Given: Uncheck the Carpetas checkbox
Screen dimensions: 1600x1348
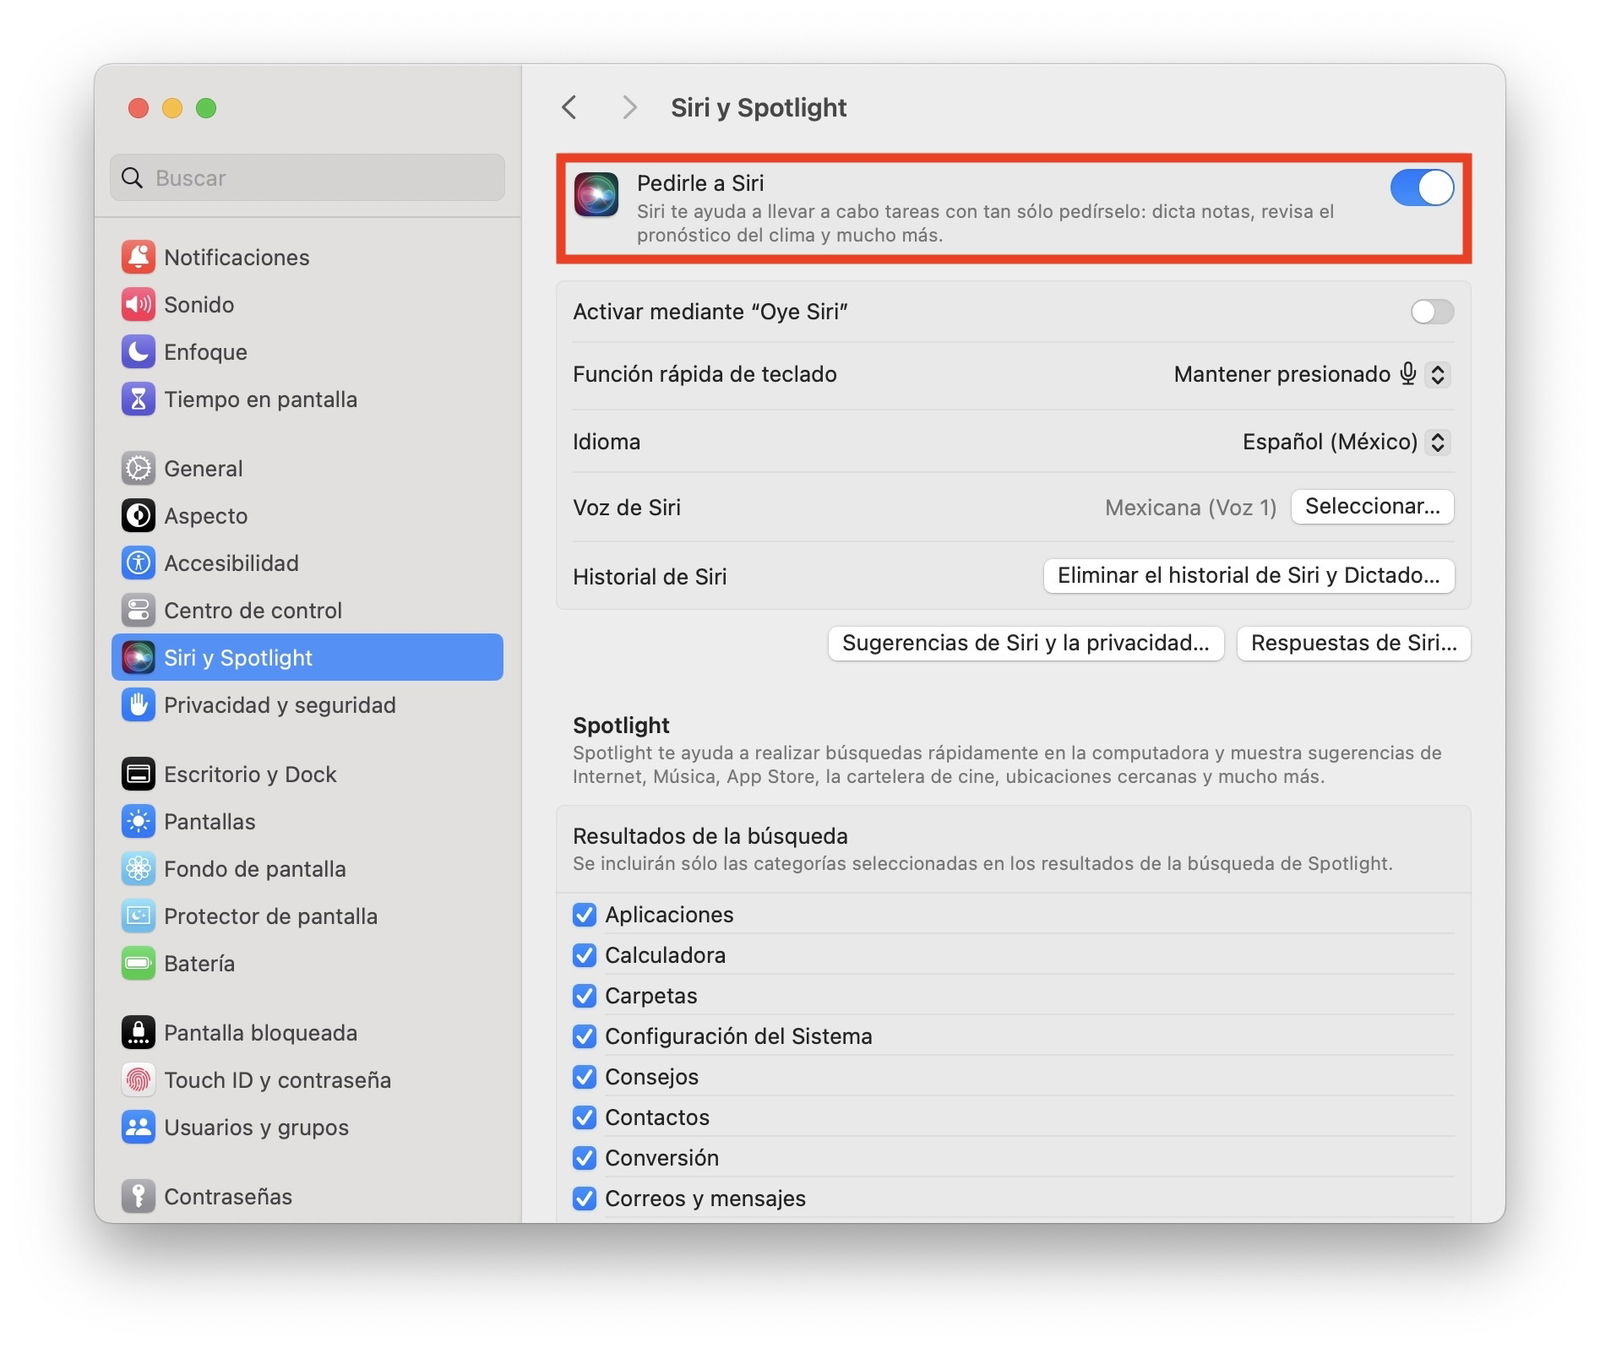Looking at the screenshot, I should tap(584, 996).
